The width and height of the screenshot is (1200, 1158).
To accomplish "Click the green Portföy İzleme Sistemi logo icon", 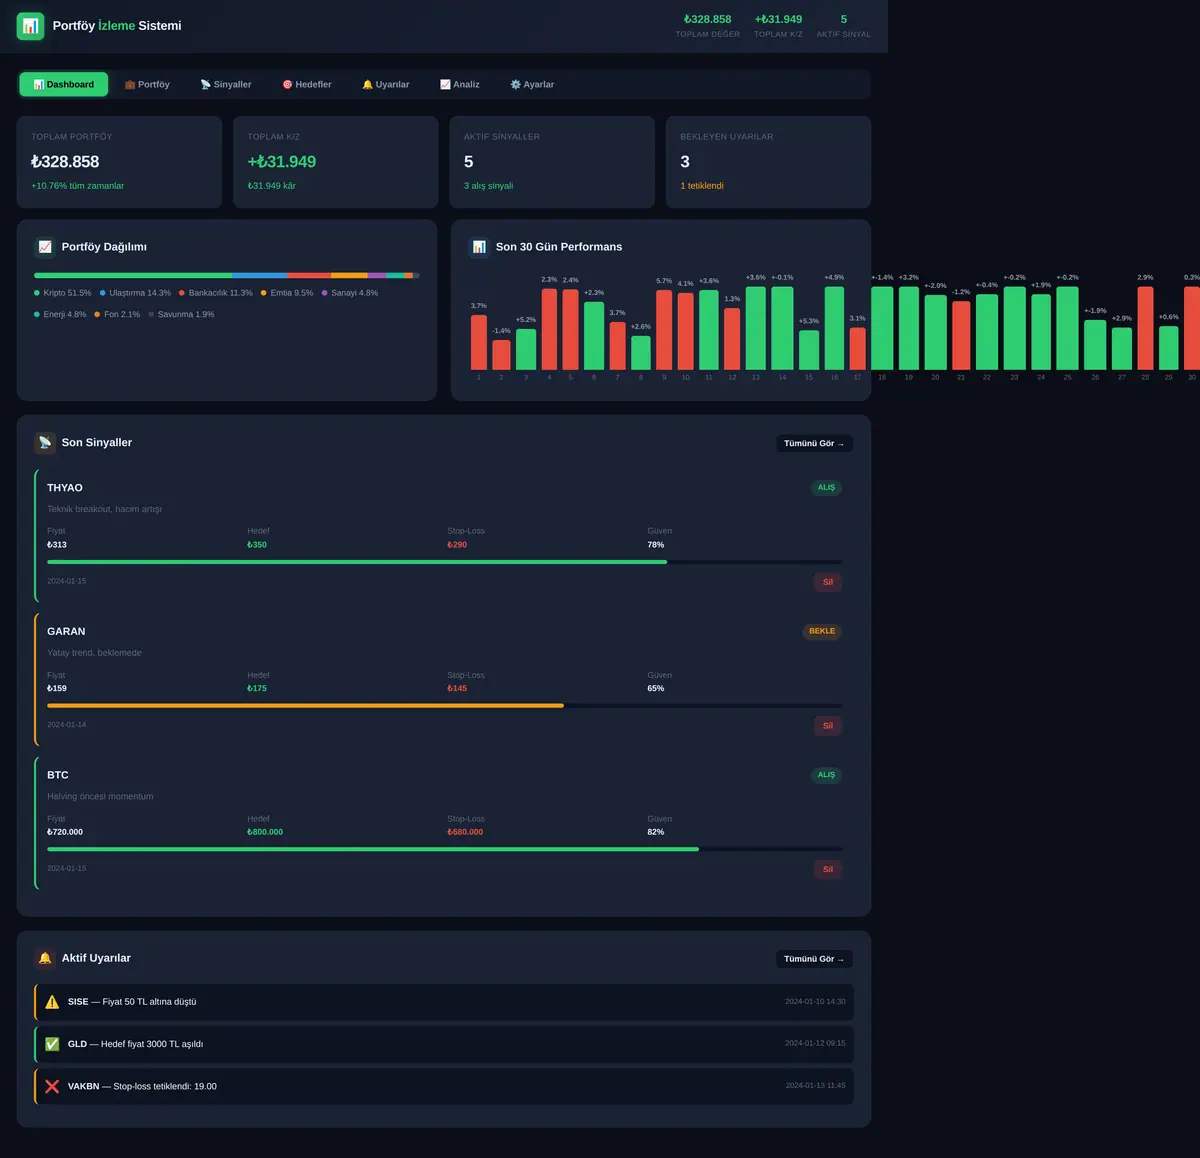I will (x=31, y=26).
